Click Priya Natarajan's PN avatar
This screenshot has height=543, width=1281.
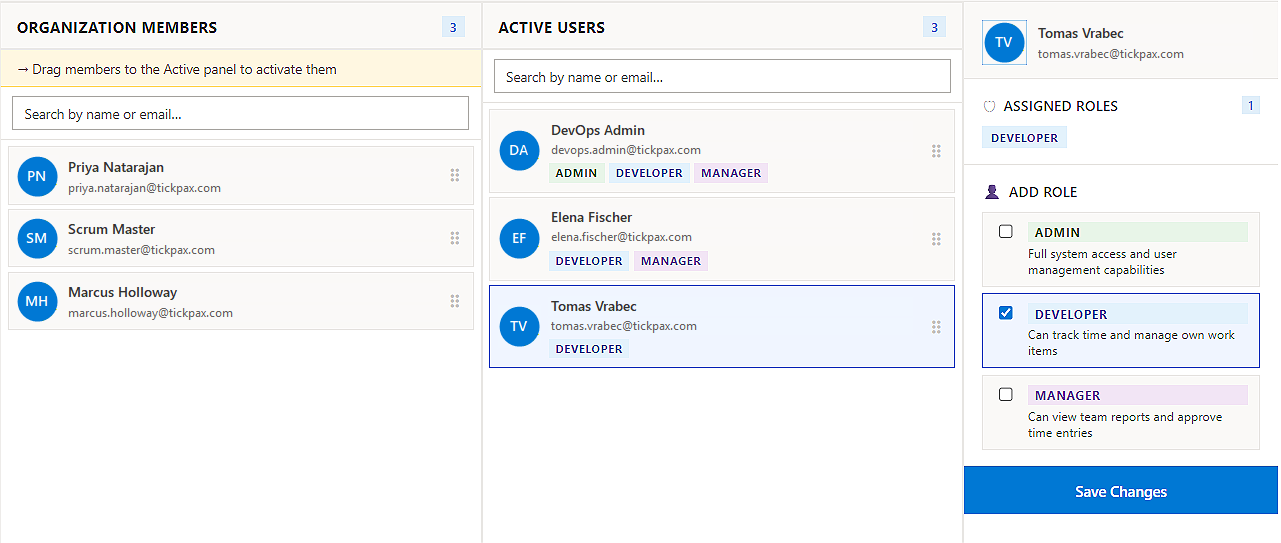tap(37, 176)
